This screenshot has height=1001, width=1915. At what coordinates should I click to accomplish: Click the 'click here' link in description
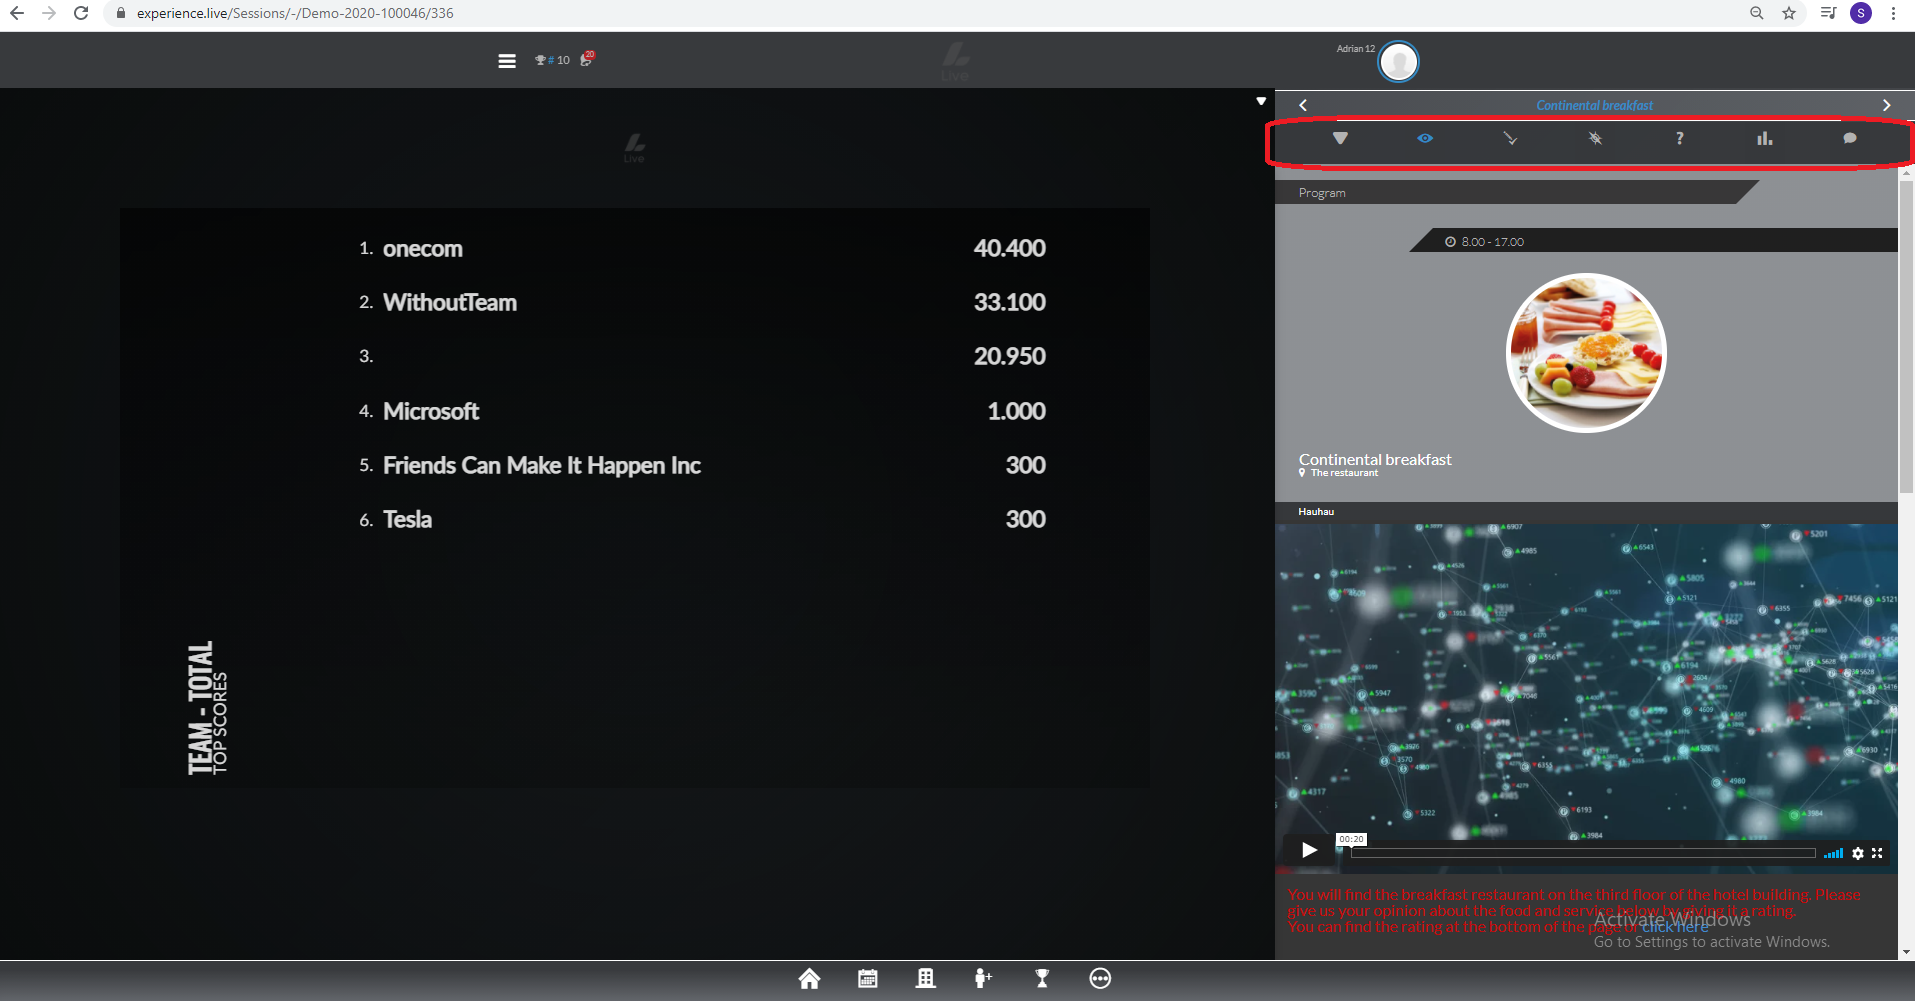pyautogui.click(x=1674, y=927)
